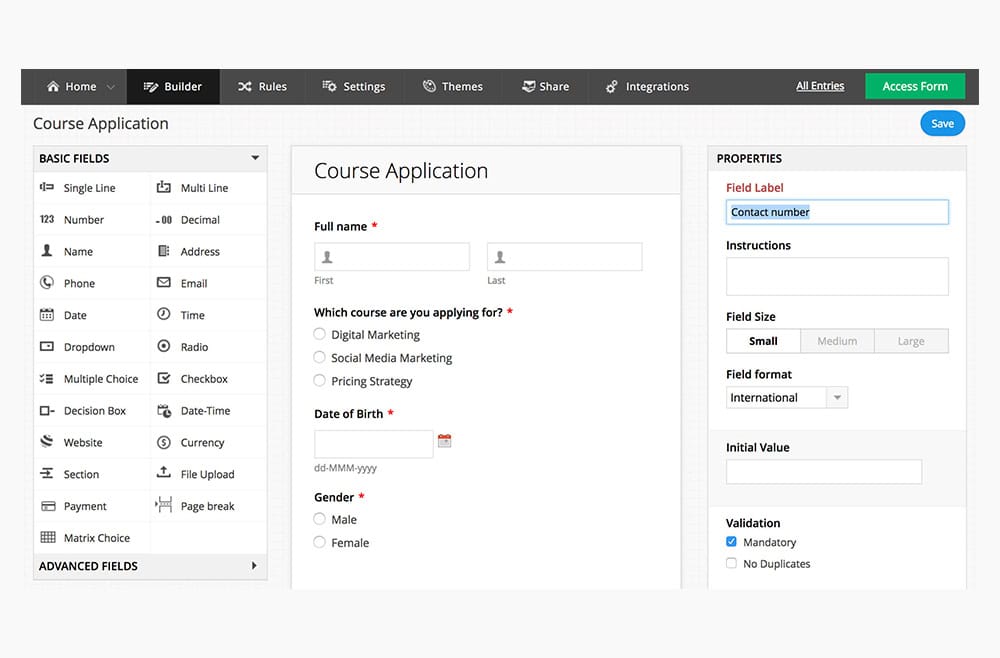1000x658 pixels.
Task: Add the Multiple Choice field icon
Action: tap(47, 379)
